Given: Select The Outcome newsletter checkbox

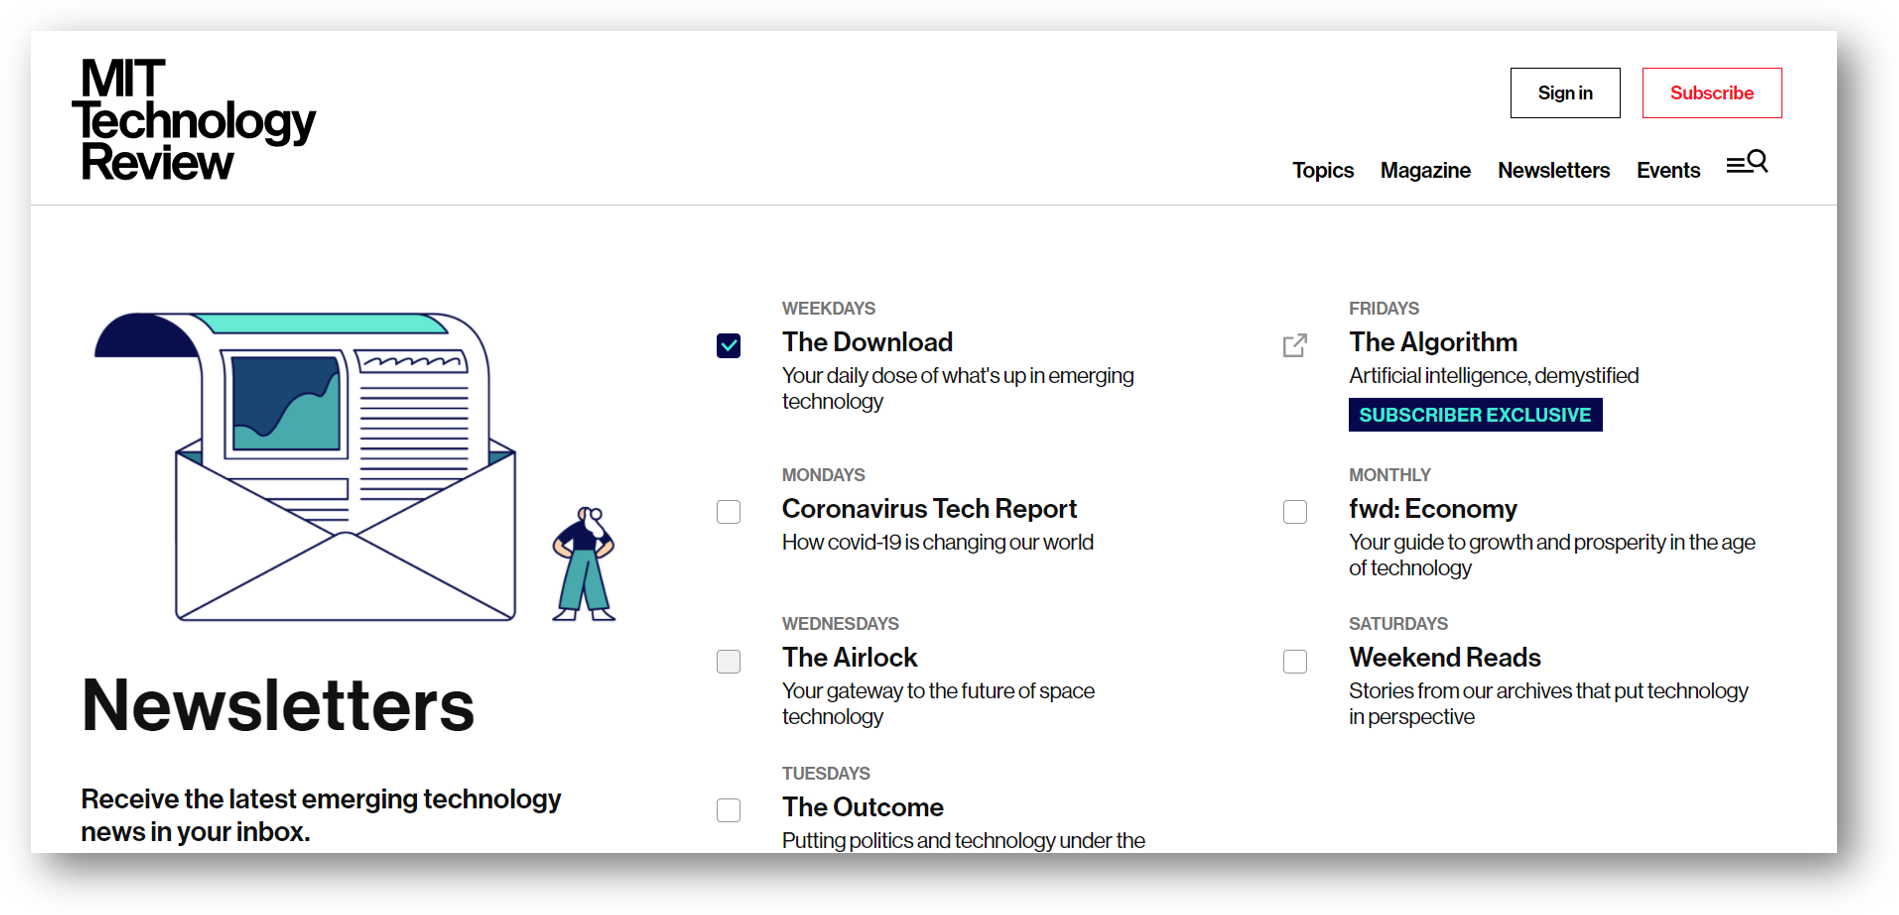Looking at the screenshot, I should [728, 810].
